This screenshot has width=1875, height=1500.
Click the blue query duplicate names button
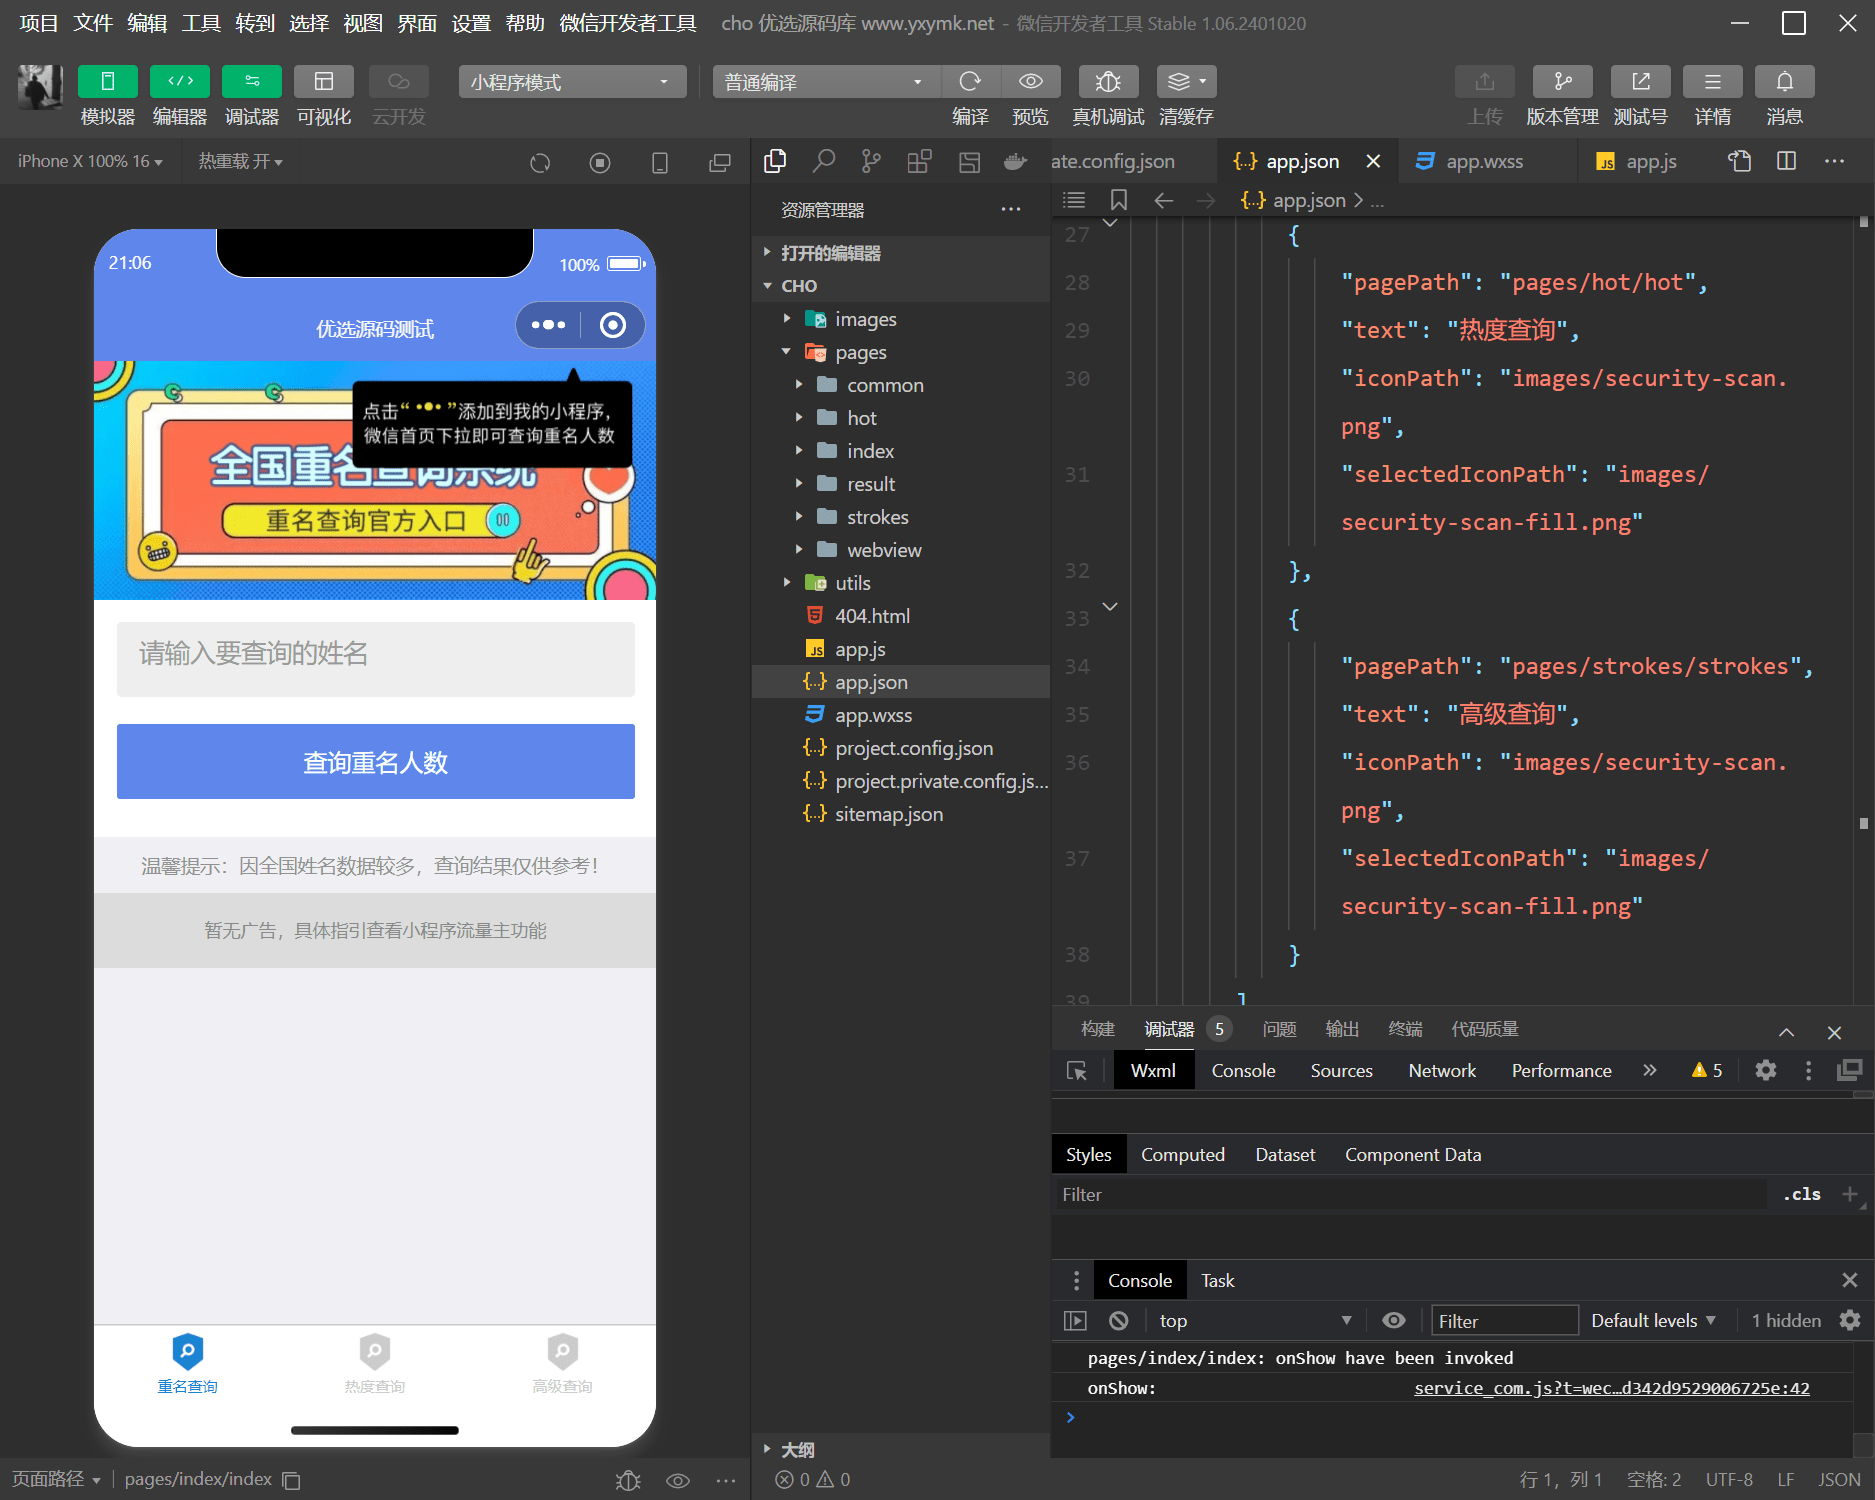coord(375,762)
